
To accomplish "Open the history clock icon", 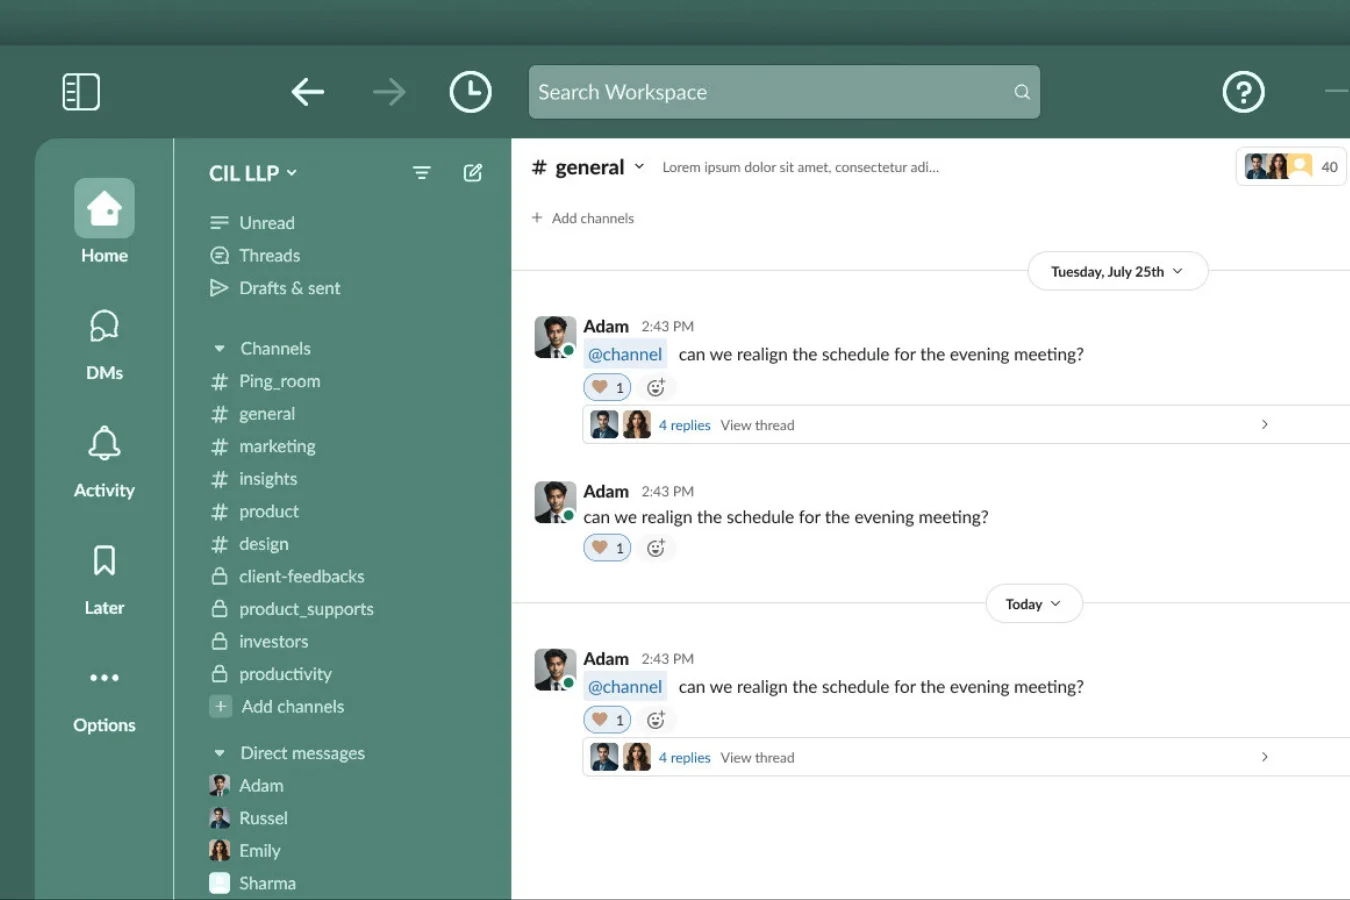I will 470,92.
